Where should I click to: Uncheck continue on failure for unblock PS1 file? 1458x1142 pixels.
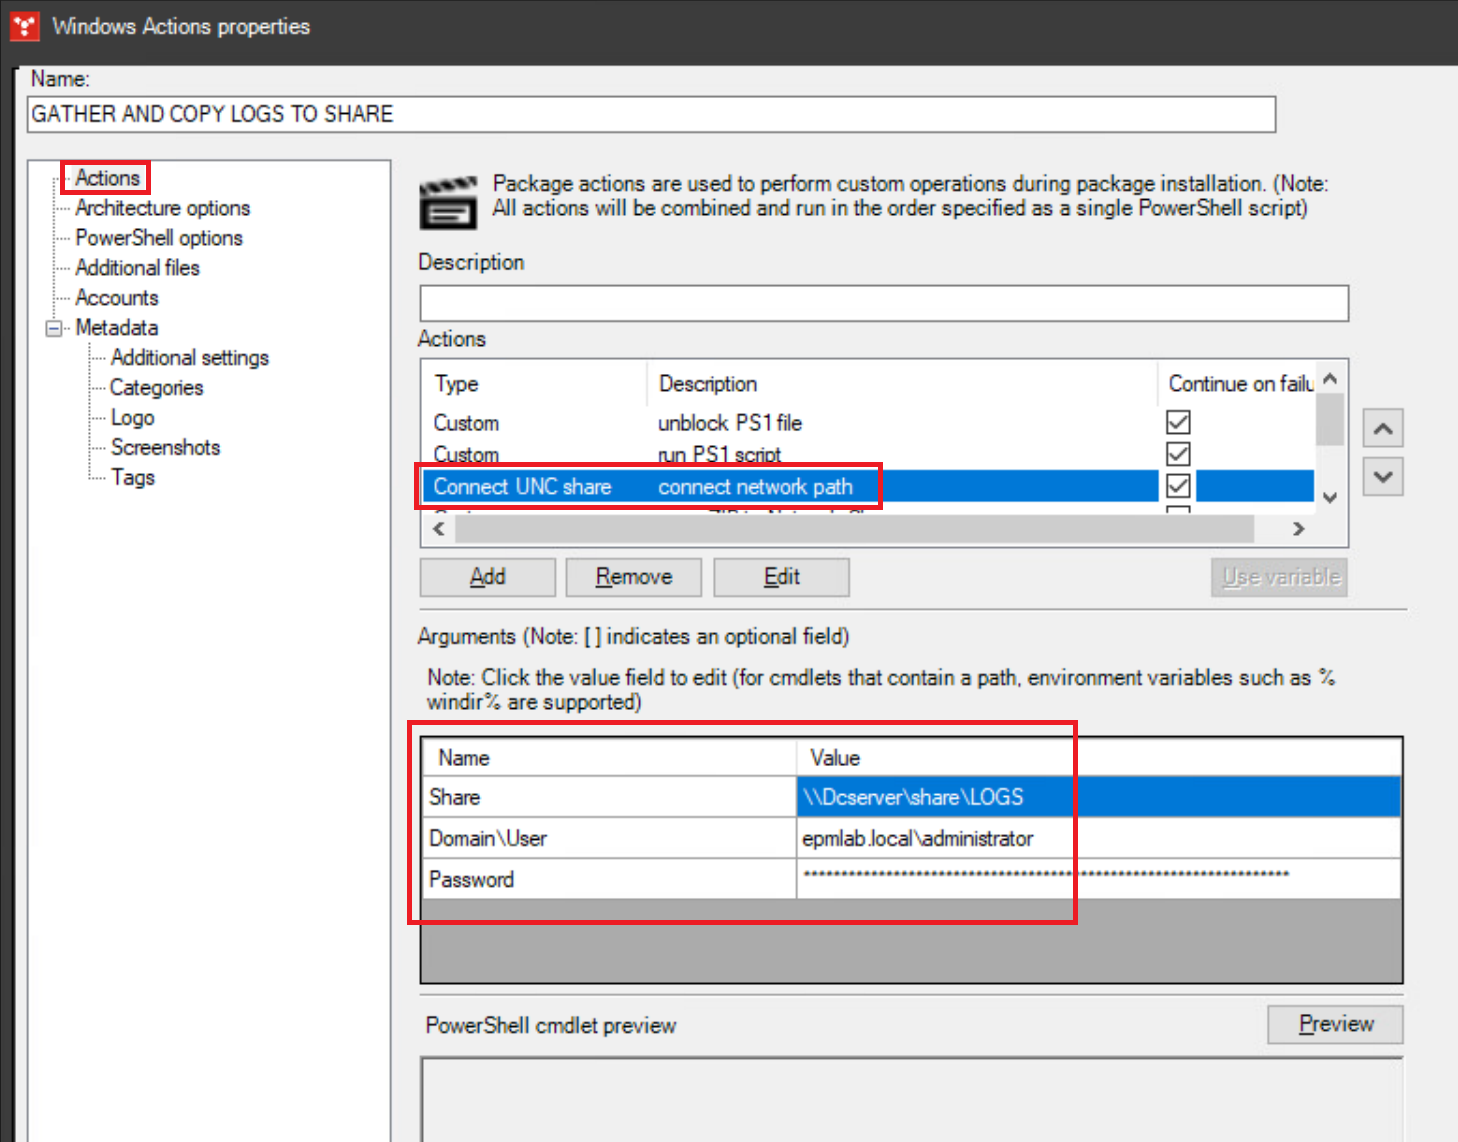(x=1178, y=422)
